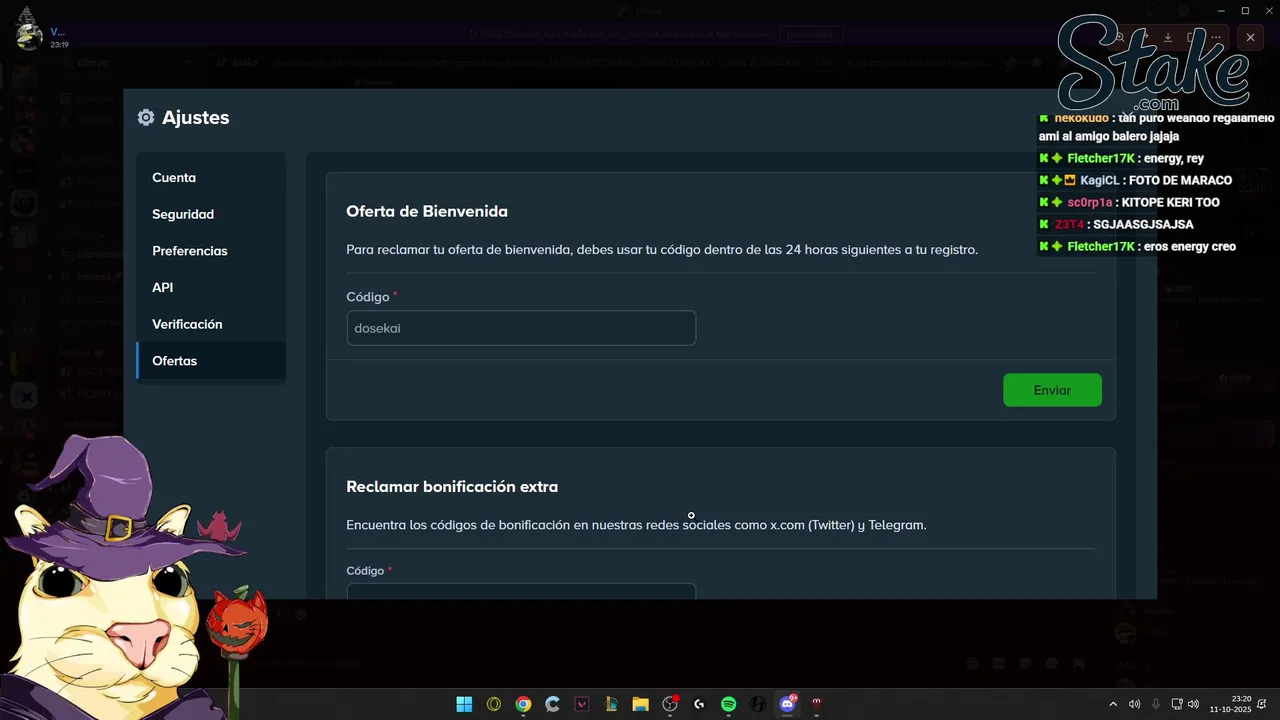Open the notification center bell icon
Screen dimensions: 1280x720
point(1262,704)
